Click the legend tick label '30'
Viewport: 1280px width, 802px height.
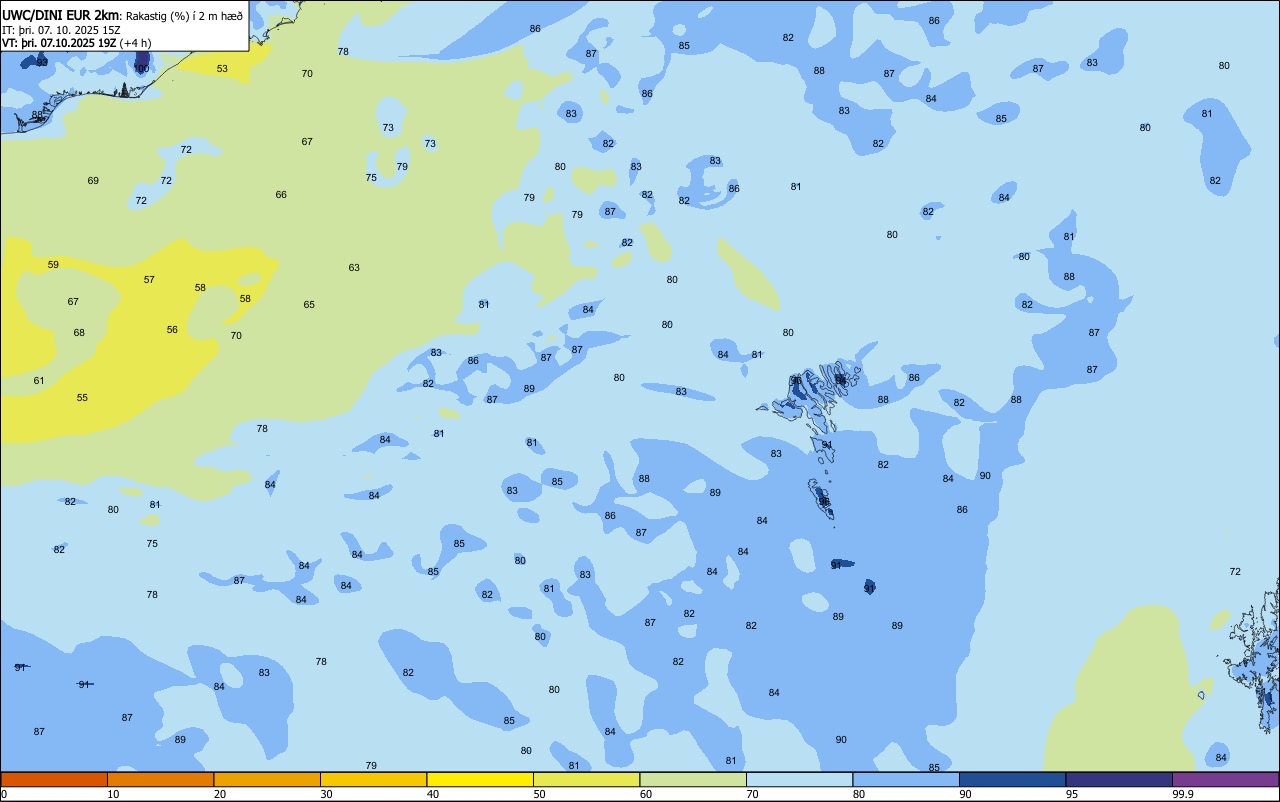click(327, 794)
